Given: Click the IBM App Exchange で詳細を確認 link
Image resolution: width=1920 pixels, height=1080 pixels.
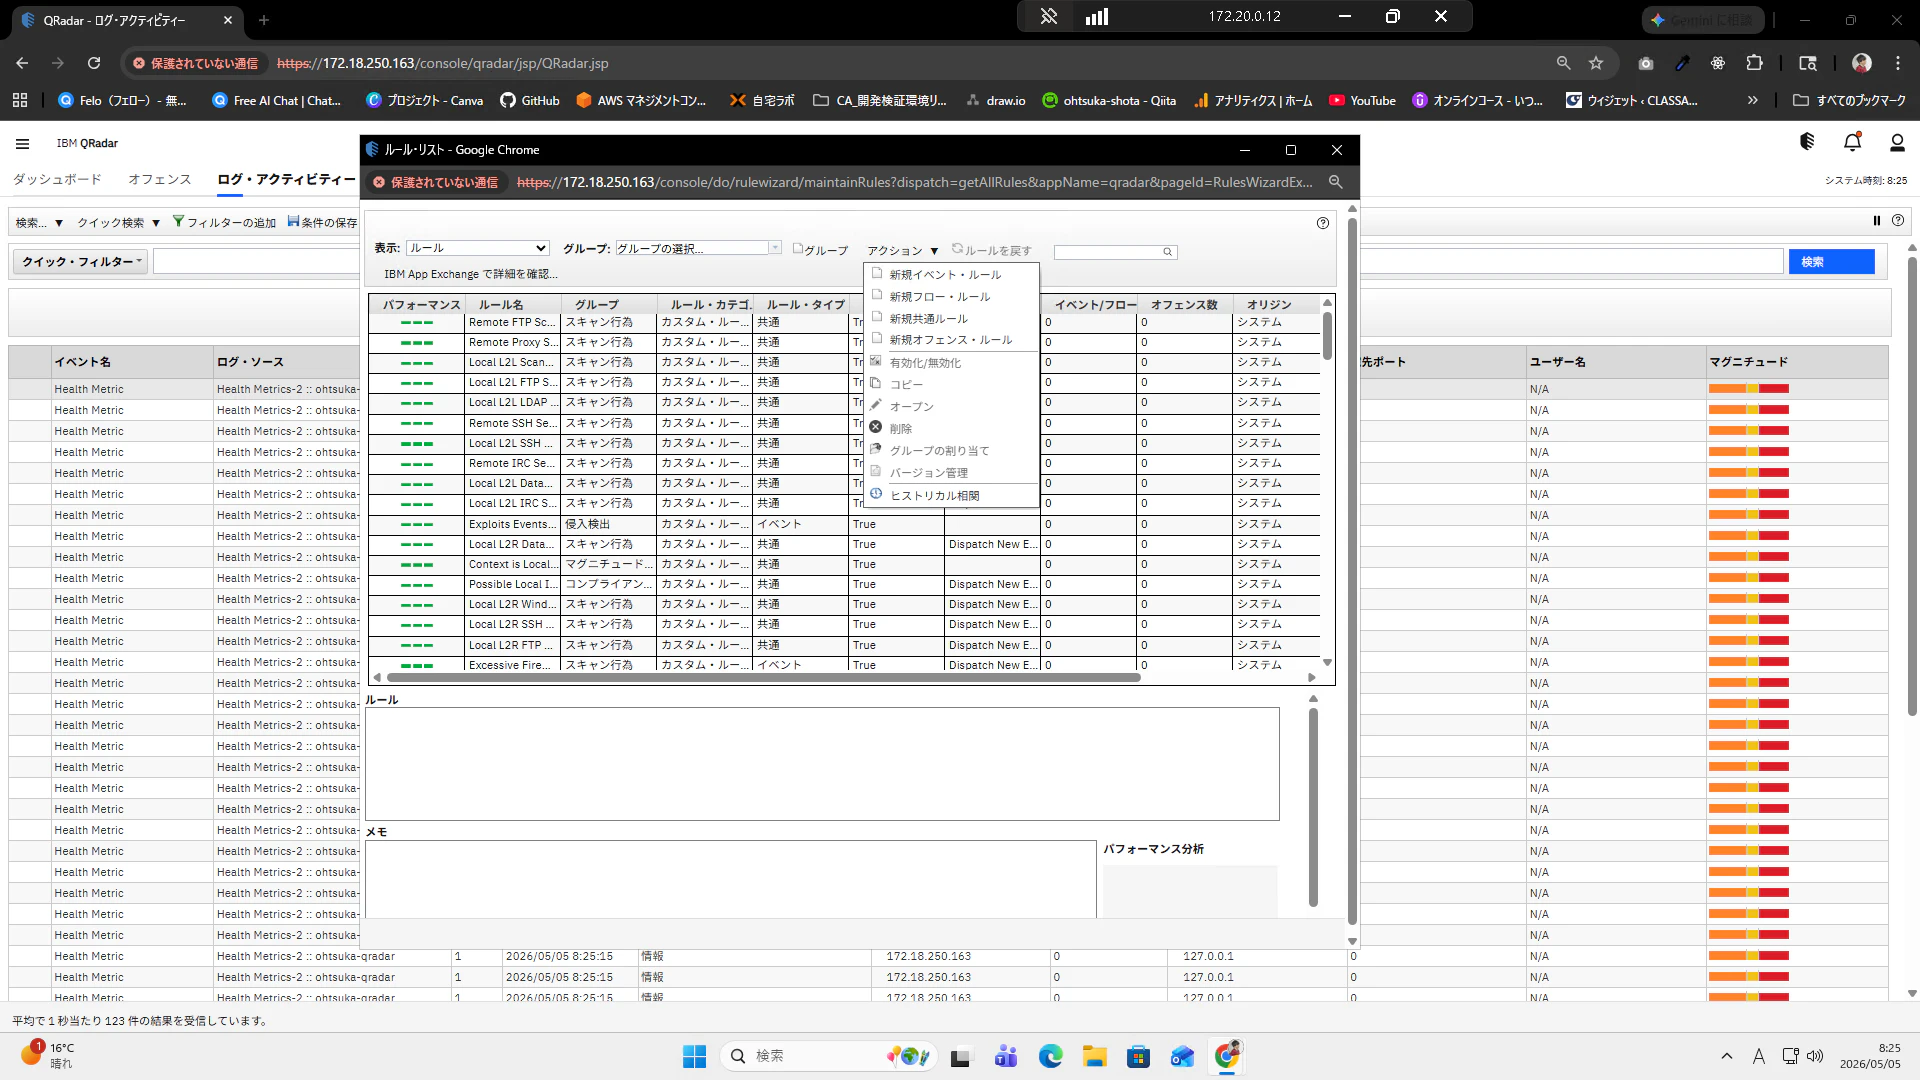Looking at the screenshot, I should coord(470,274).
